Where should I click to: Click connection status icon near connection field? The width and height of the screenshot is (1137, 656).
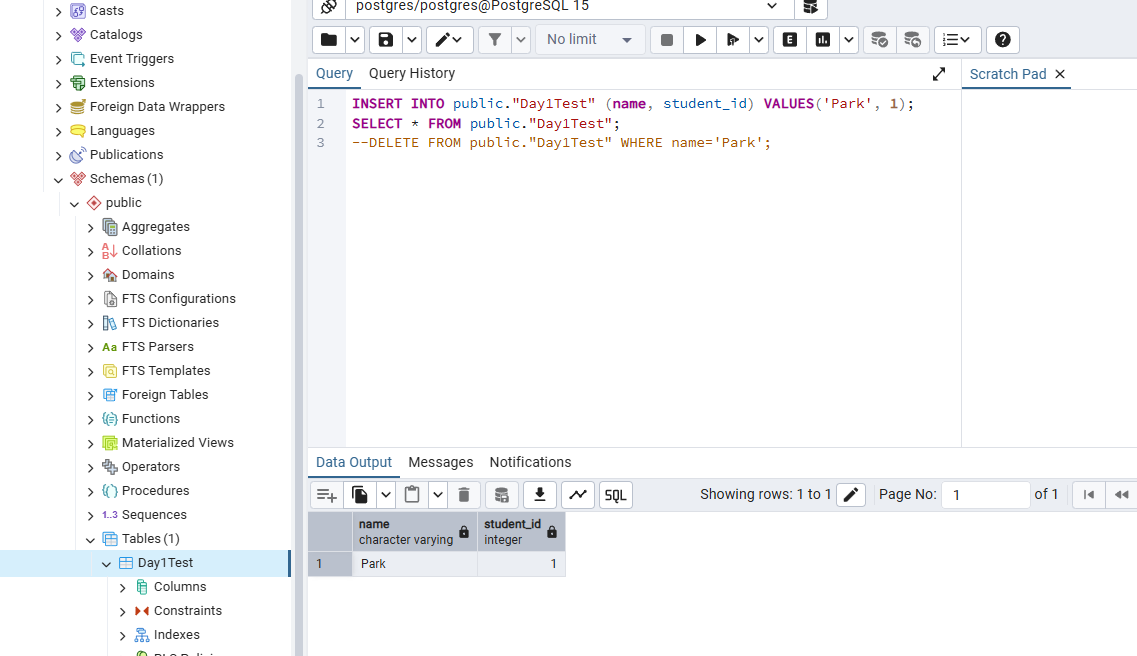[x=328, y=7]
